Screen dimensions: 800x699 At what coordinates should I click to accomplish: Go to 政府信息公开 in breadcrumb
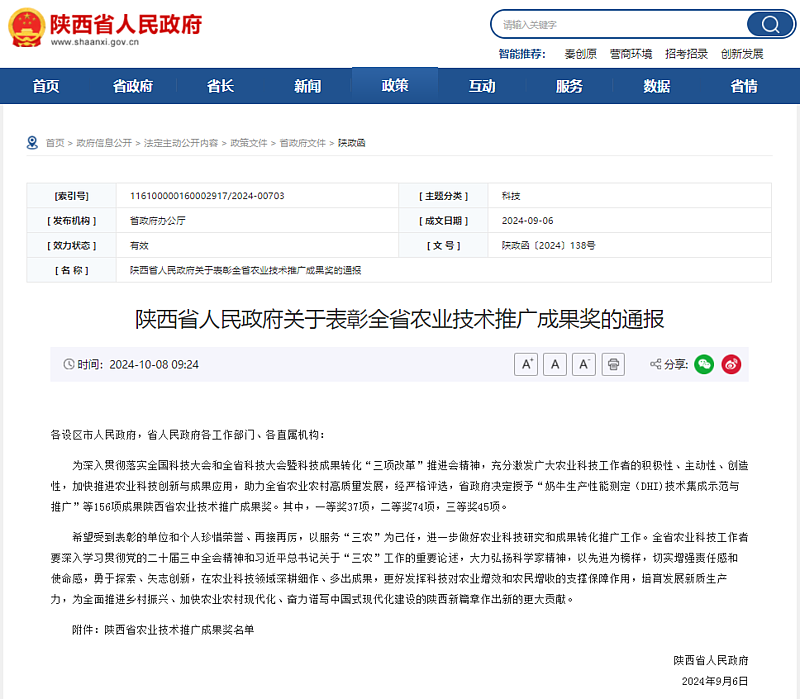point(104,143)
